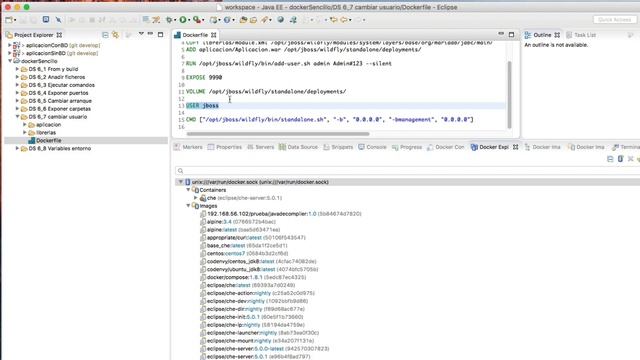The image size is (640, 360).
Task: Click the editor horizontal scrollbar
Action: tap(278, 133)
